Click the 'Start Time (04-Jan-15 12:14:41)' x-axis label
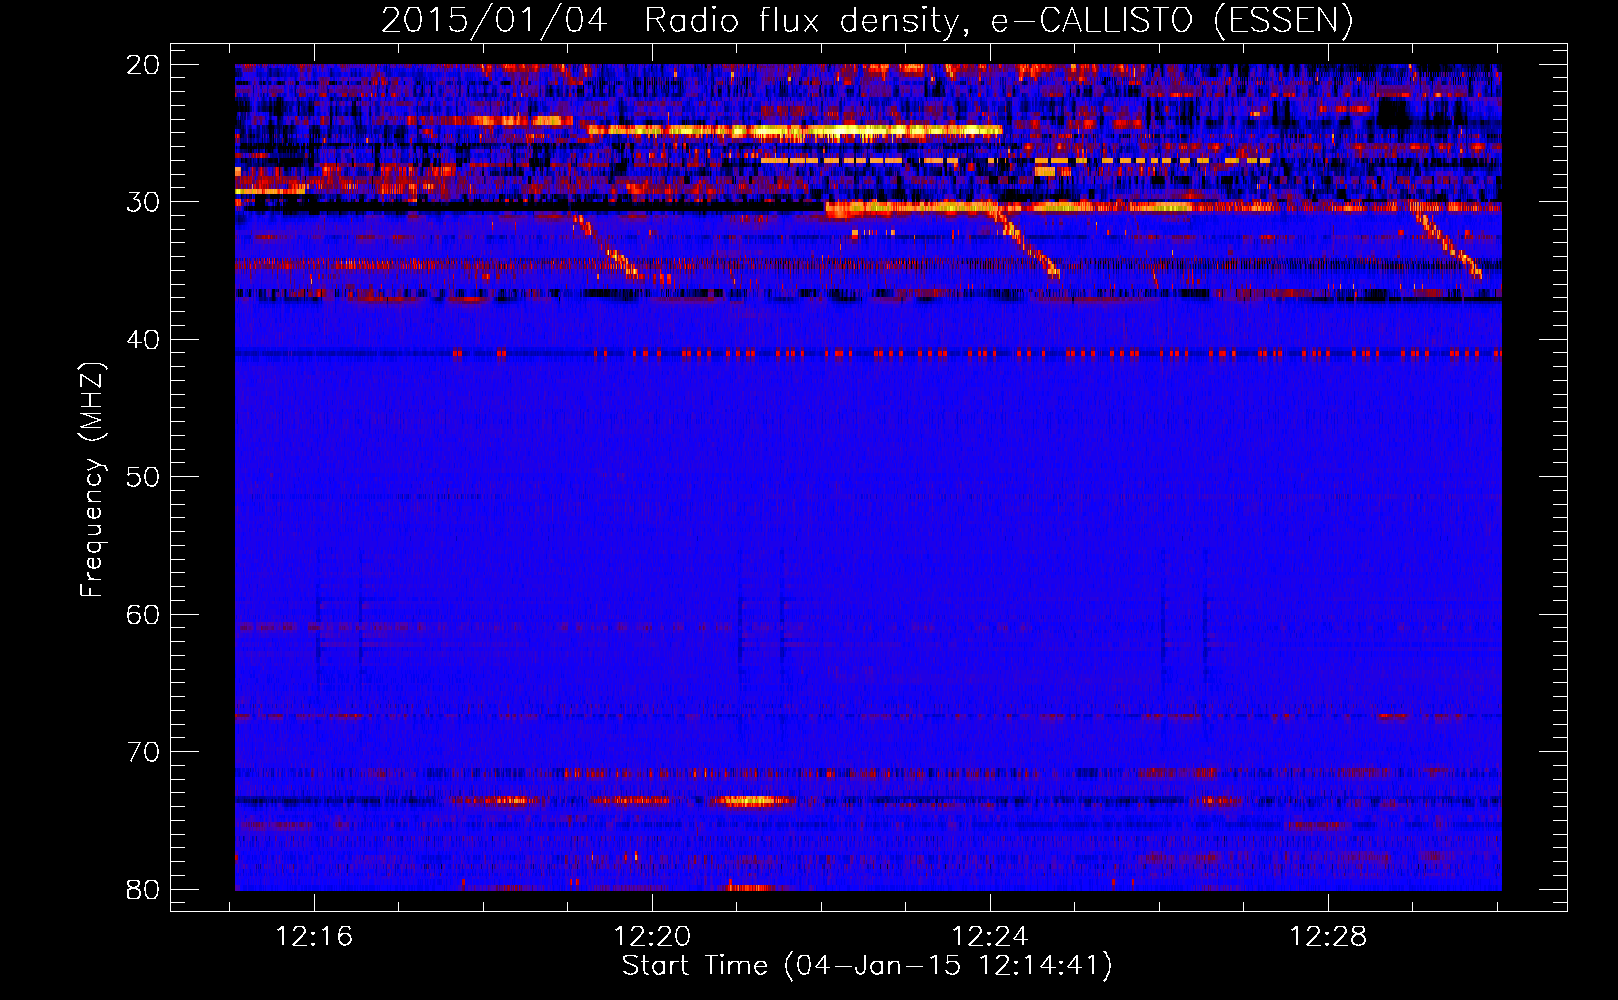1618x1000 pixels. coord(867,966)
